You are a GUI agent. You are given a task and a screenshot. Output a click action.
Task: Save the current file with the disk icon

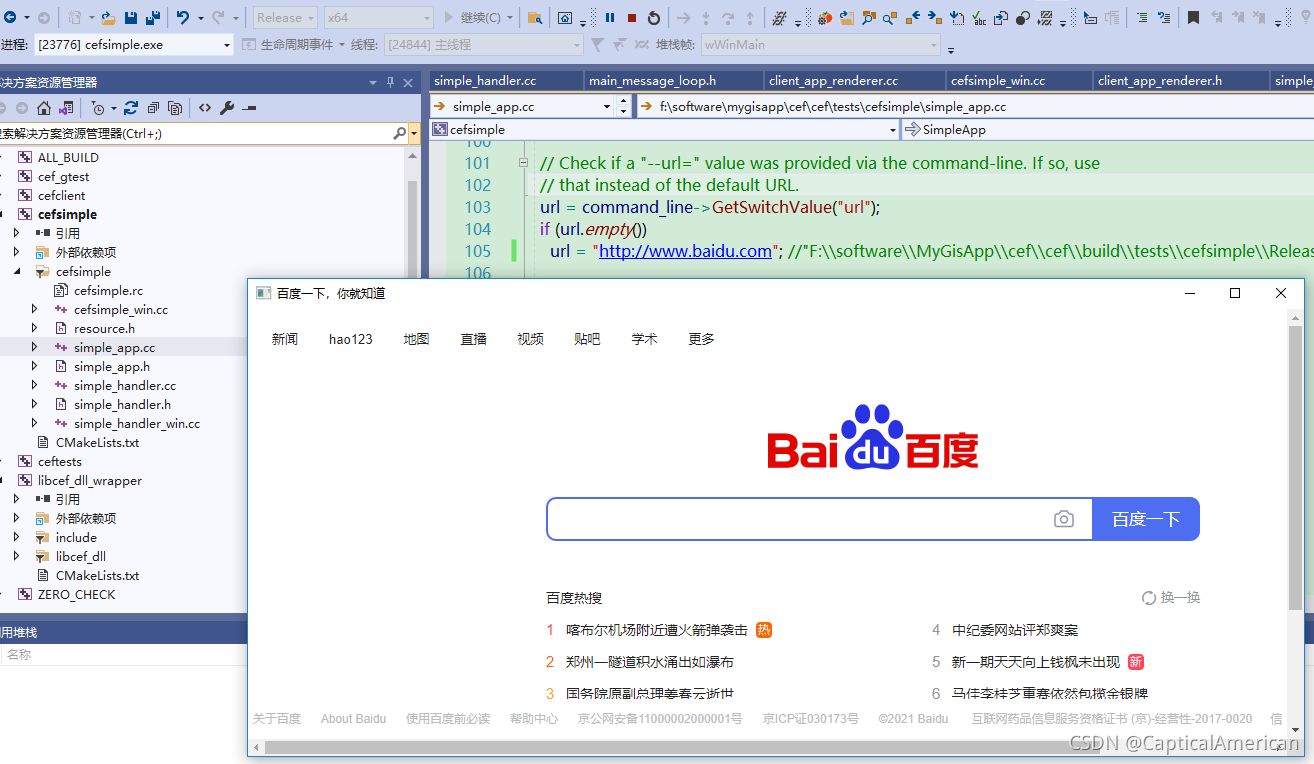131,17
